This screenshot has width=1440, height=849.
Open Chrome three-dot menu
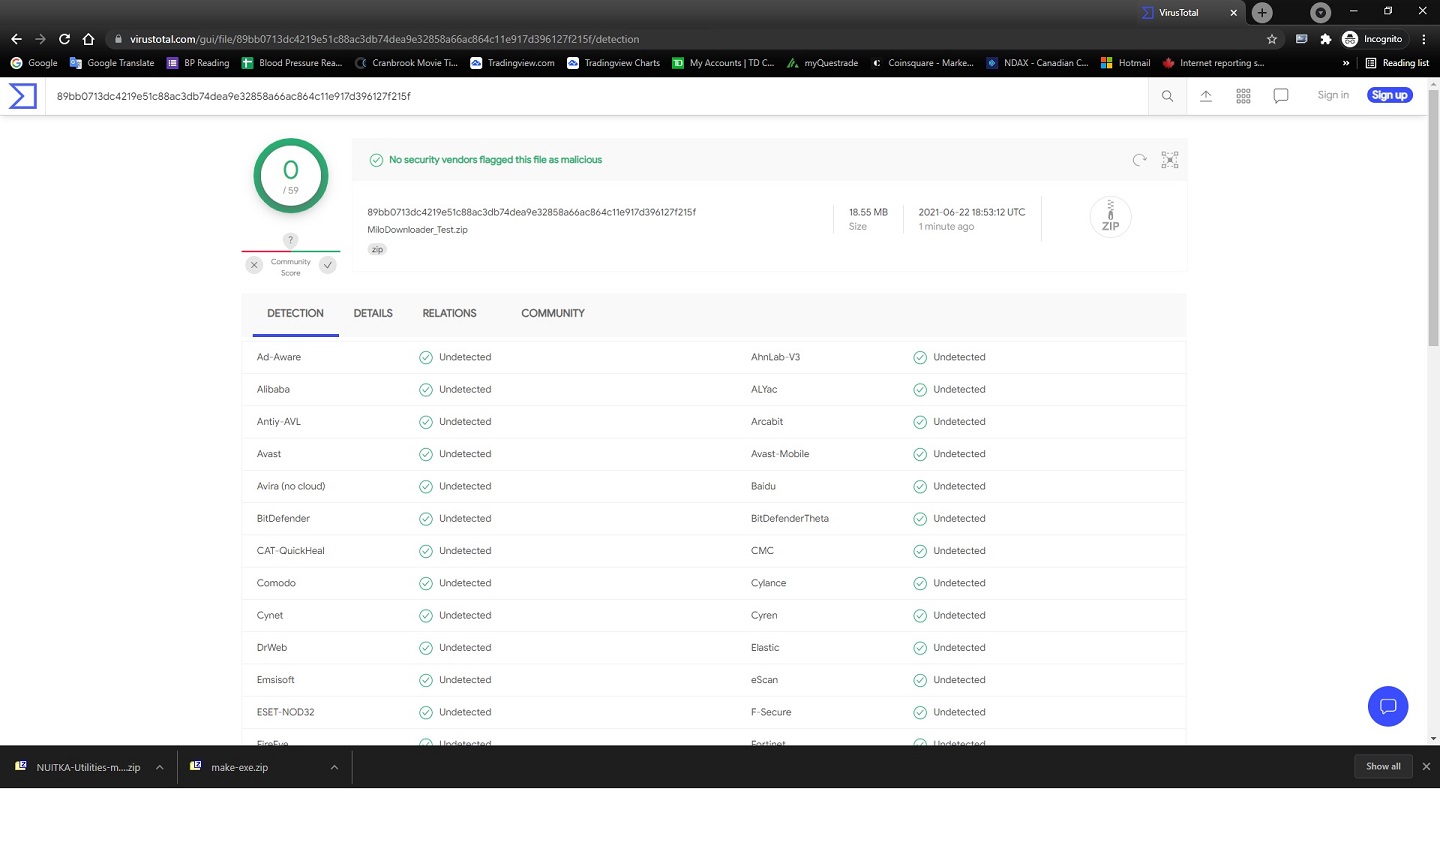1423,39
